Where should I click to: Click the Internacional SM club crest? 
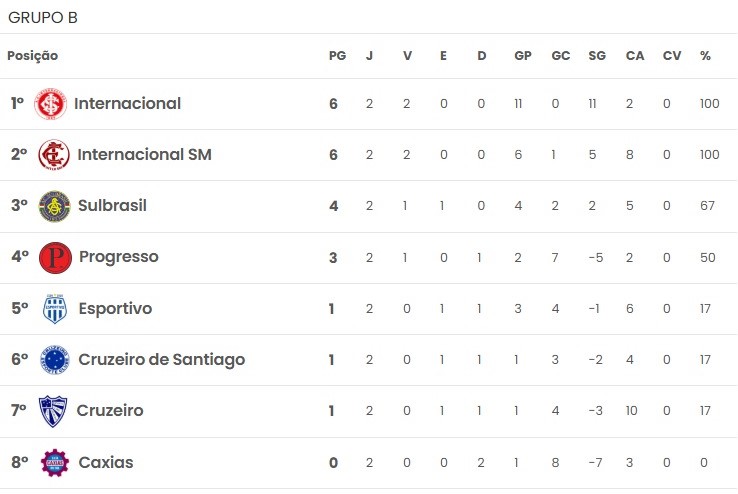pos(54,154)
